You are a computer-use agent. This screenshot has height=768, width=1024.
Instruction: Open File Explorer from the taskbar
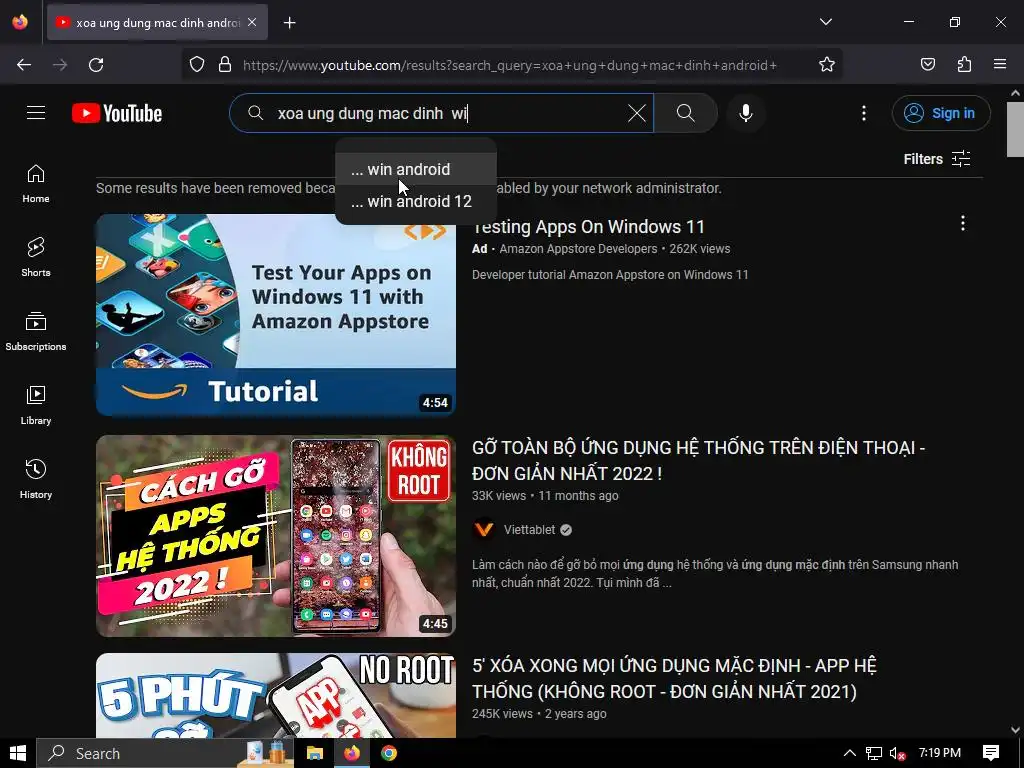coord(314,753)
